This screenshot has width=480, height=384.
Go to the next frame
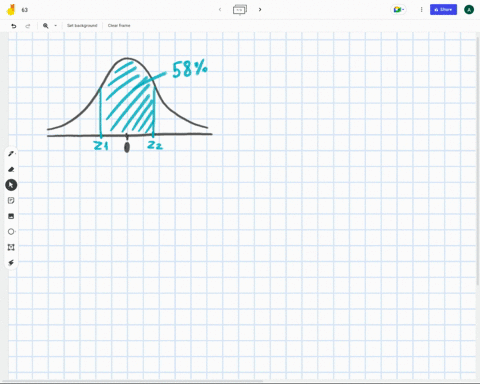point(260,10)
